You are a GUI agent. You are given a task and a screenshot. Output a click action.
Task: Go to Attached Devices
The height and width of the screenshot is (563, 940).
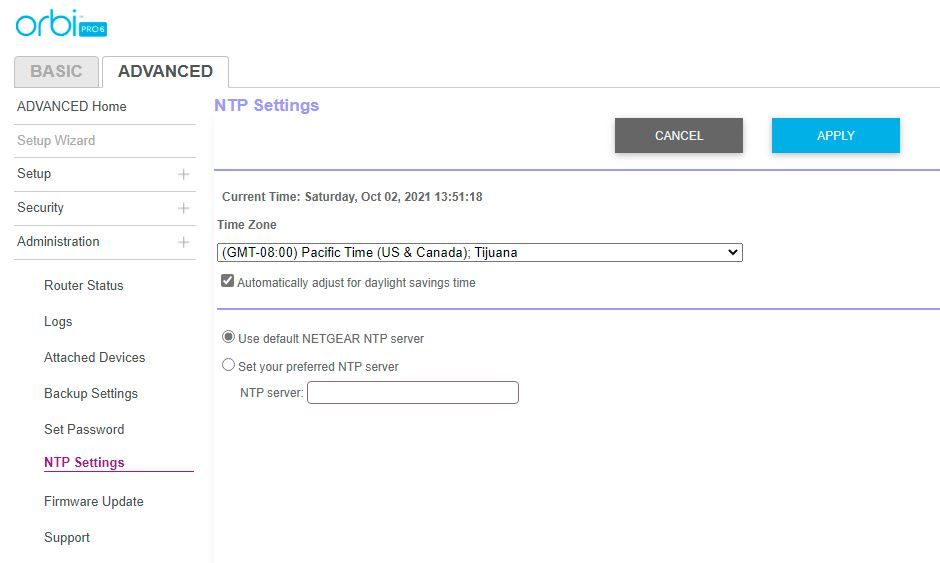[x=95, y=358]
